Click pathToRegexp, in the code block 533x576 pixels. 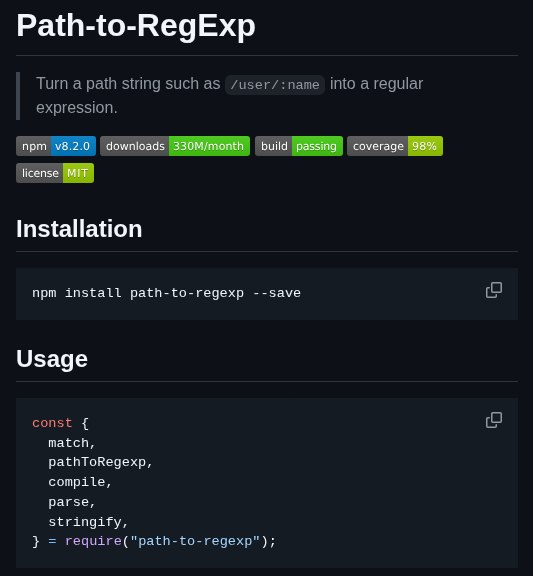100,462
